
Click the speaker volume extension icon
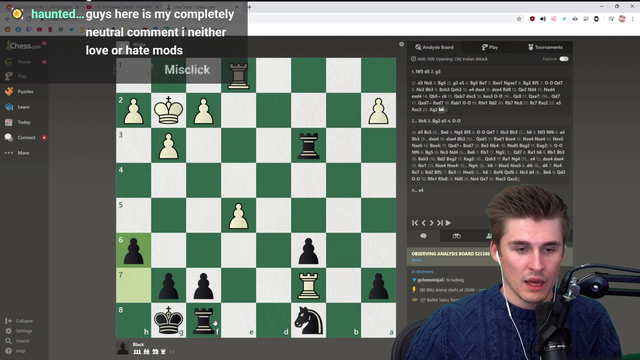[x=543, y=19]
